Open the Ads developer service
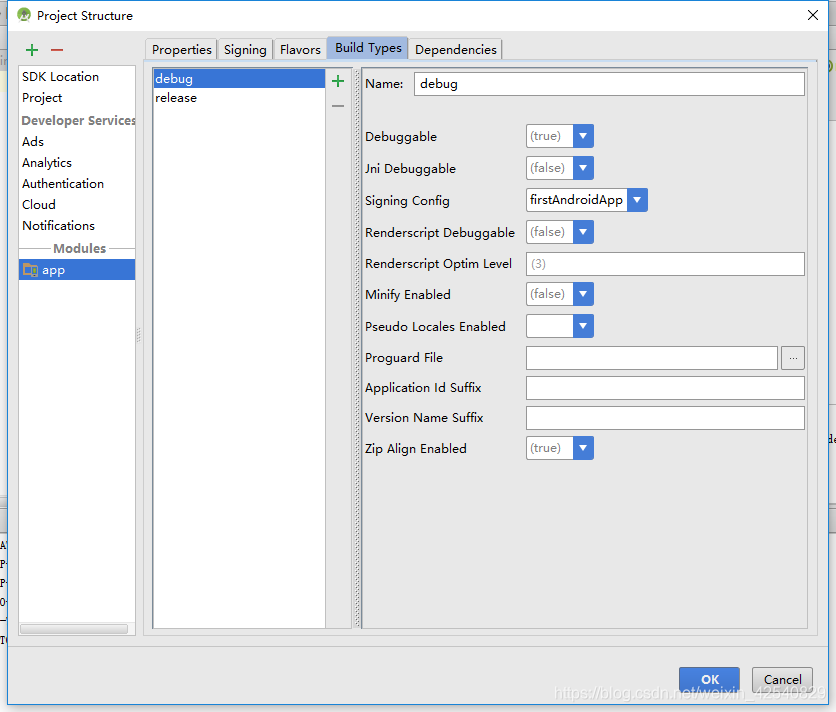This screenshot has height=712, width=836. coord(77,142)
